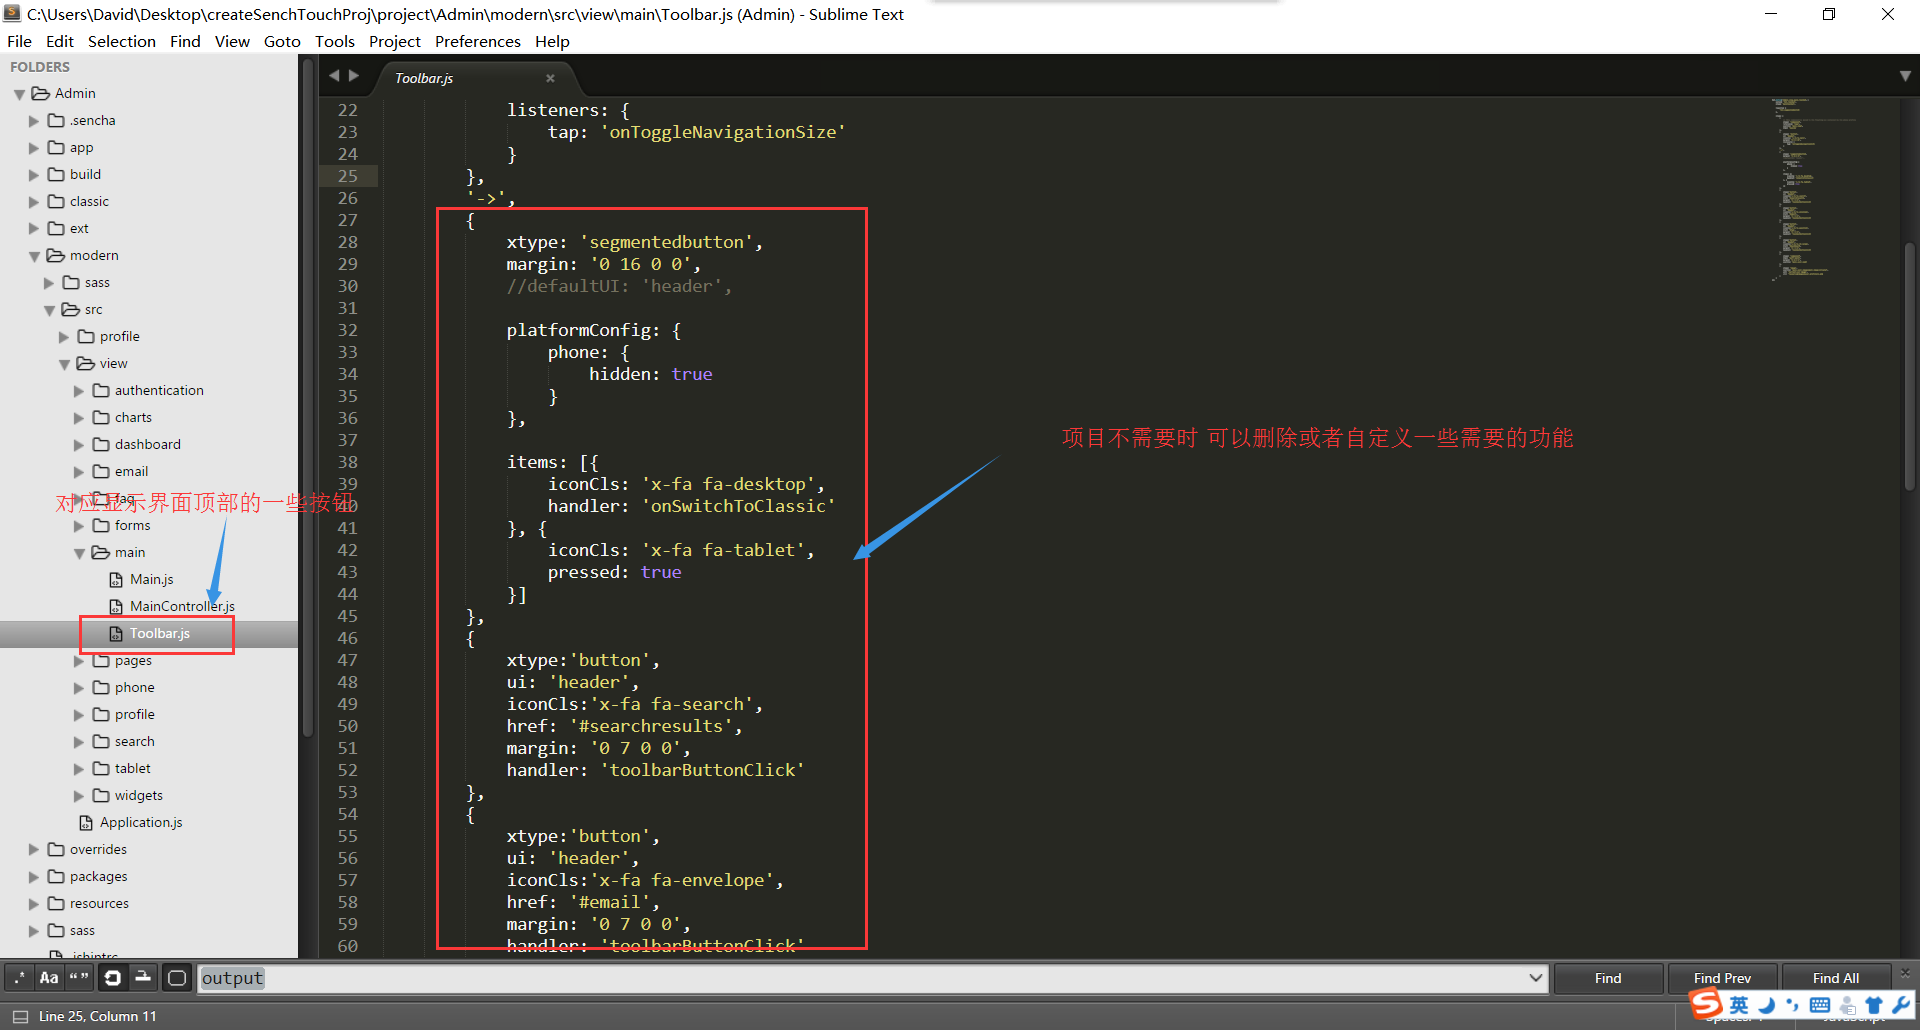Expand the charts folder
The height and width of the screenshot is (1030, 1920).
[x=79, y=418]
